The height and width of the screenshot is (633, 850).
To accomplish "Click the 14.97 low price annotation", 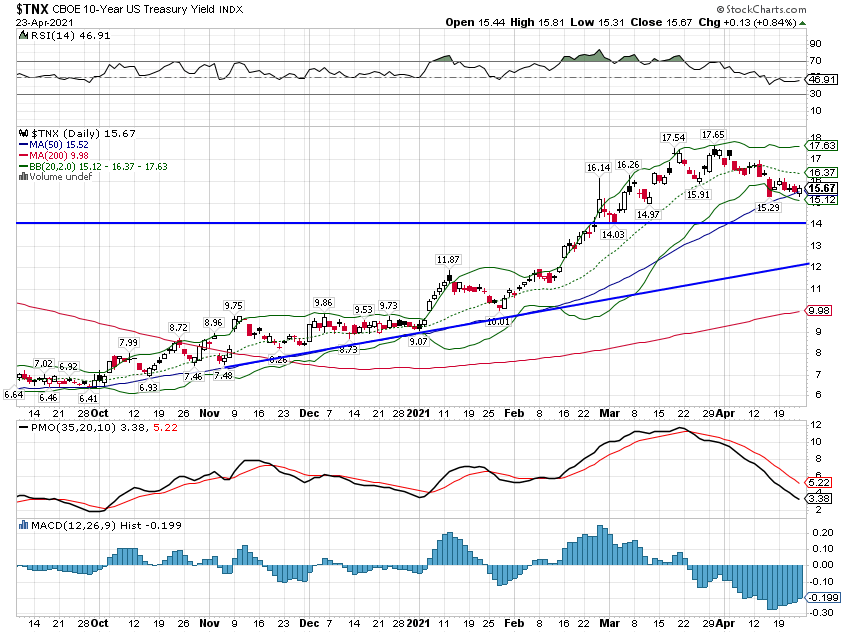I will coord(648,214).
